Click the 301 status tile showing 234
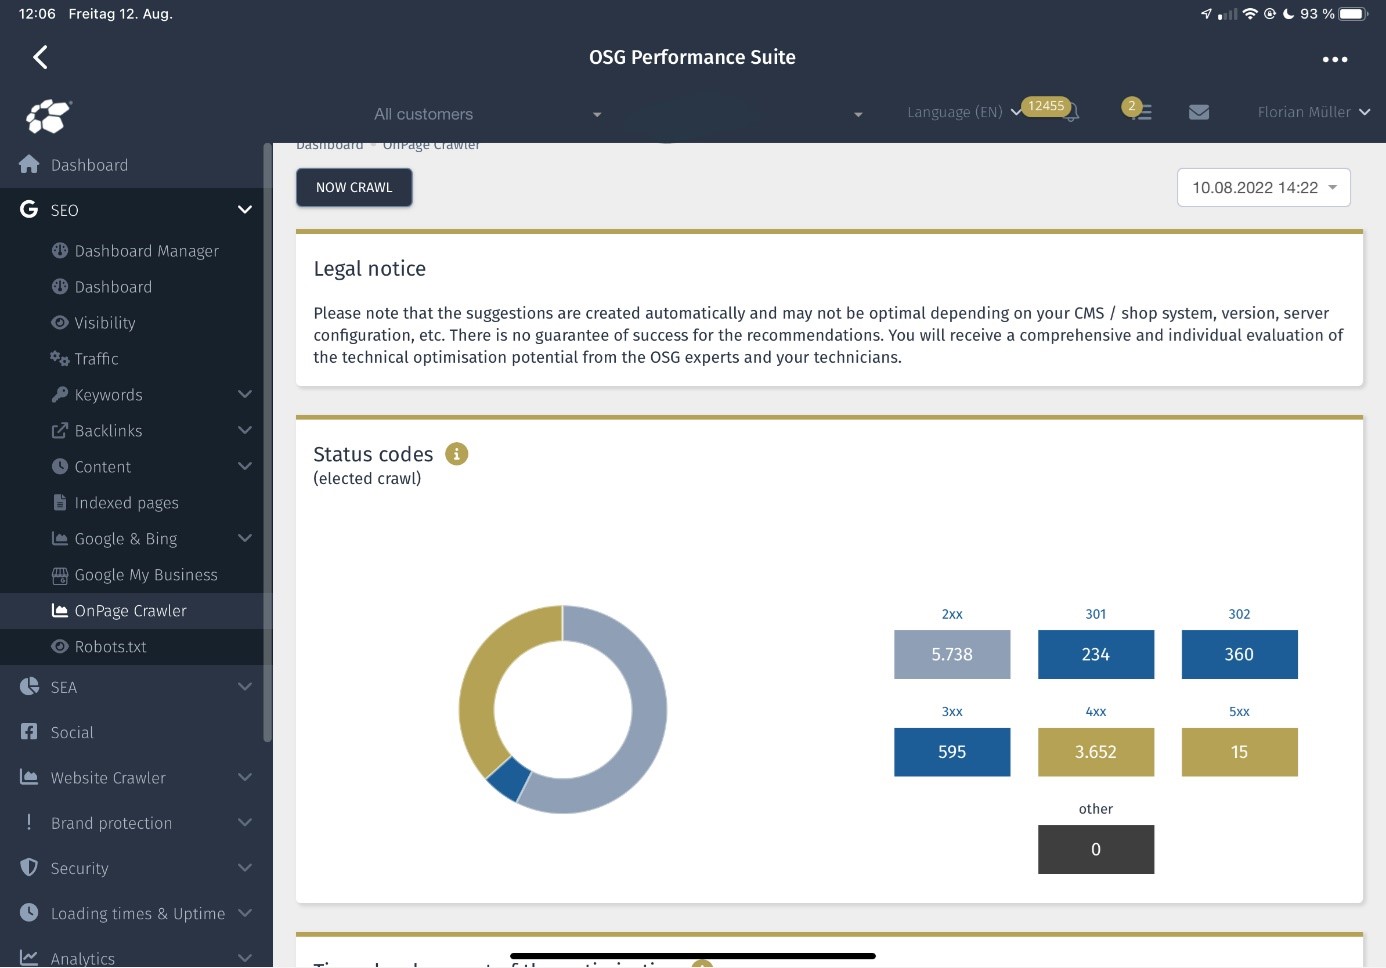The height and width of the screenshot is (968, 1386). point(1096,654)
